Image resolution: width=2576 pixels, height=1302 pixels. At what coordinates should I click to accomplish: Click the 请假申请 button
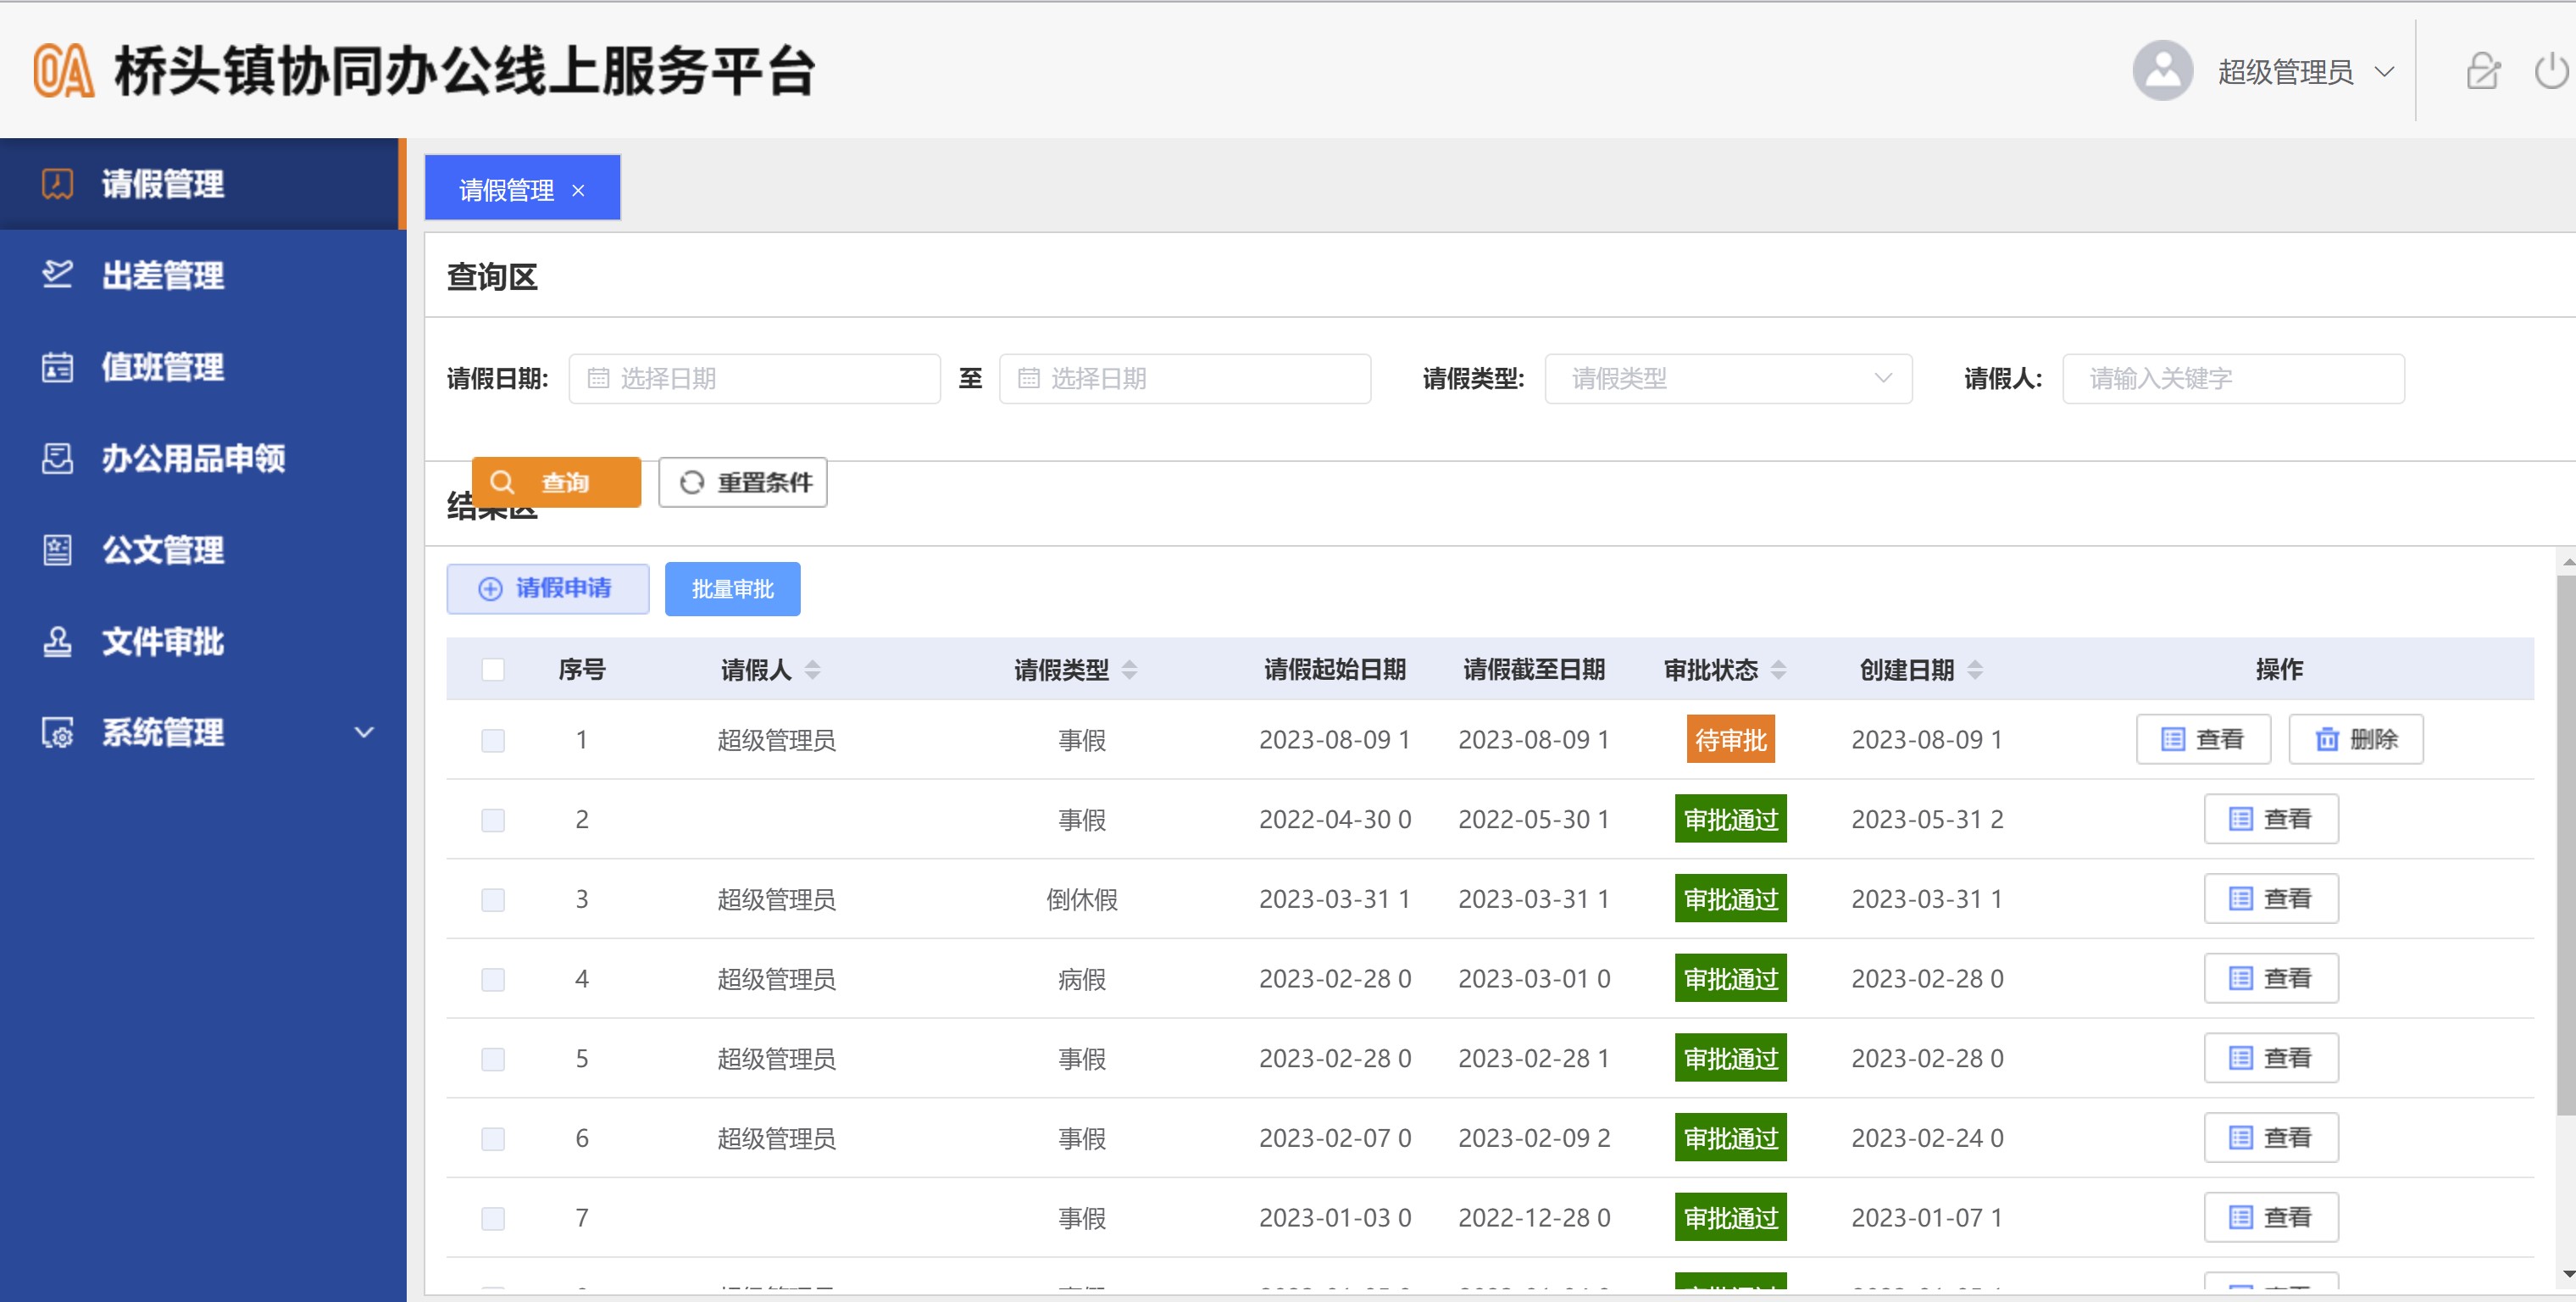(x=548, y=589)
